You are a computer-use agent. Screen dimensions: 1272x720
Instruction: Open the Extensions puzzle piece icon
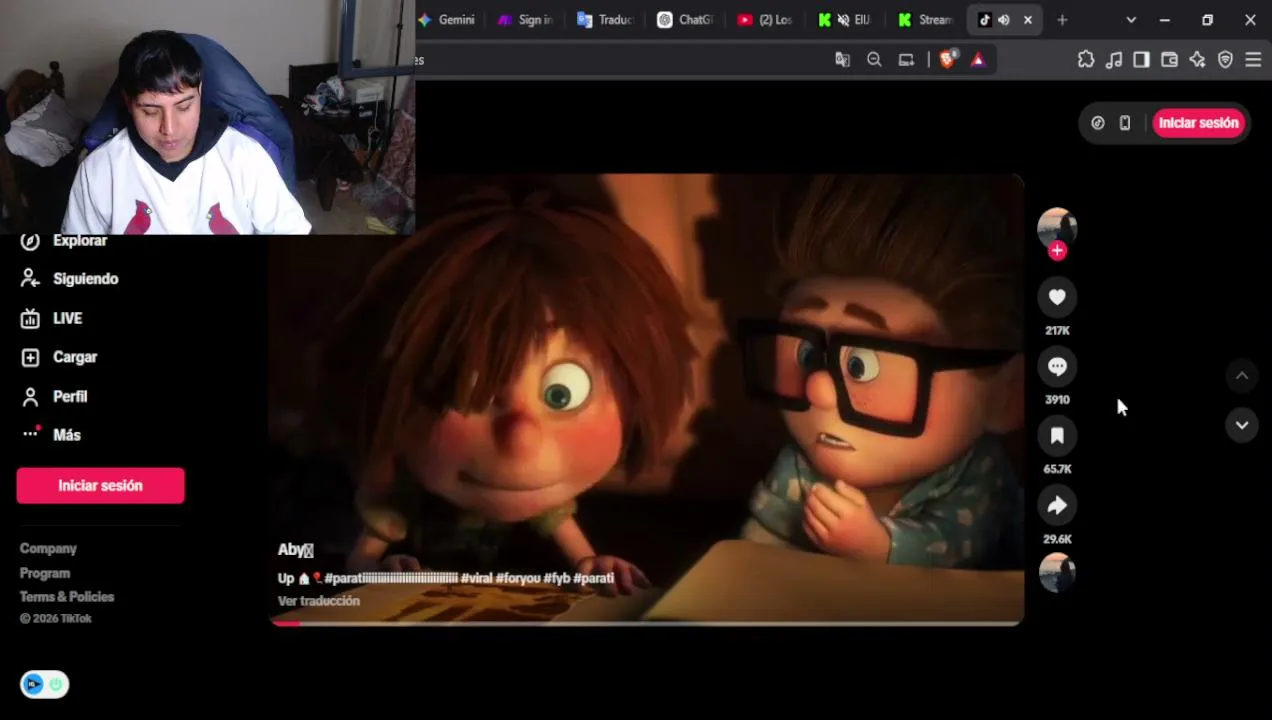point(1086,60)
